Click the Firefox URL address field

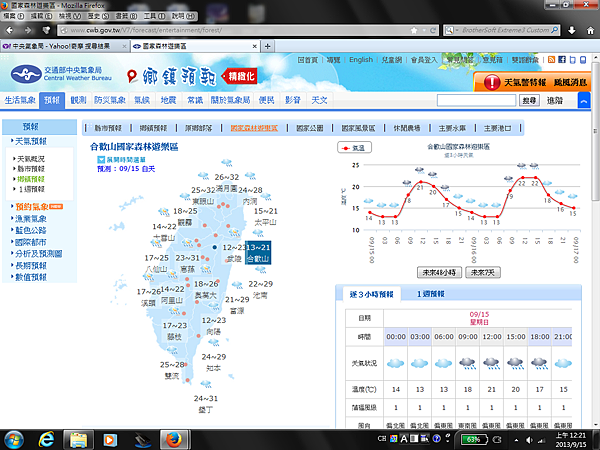tap(237, 30)
